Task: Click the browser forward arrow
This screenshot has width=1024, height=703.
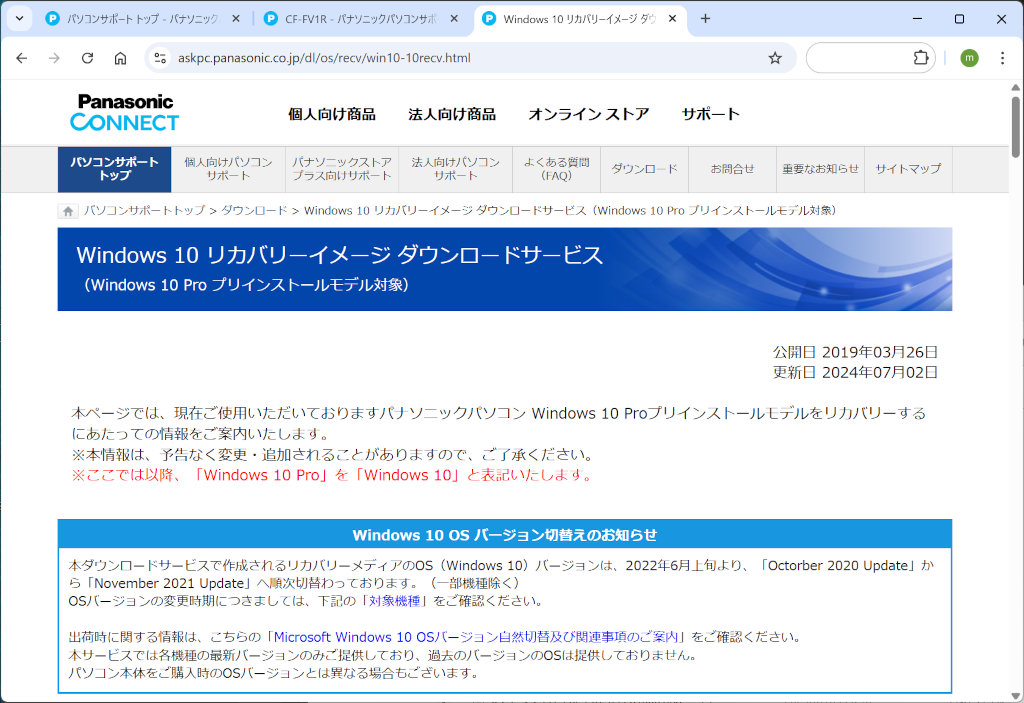Action: pyautogui.click(x=54, y=58)
